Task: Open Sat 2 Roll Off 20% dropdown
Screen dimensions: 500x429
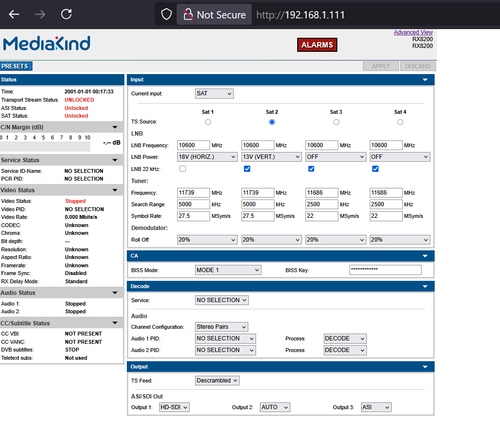Action: [271, 240]
